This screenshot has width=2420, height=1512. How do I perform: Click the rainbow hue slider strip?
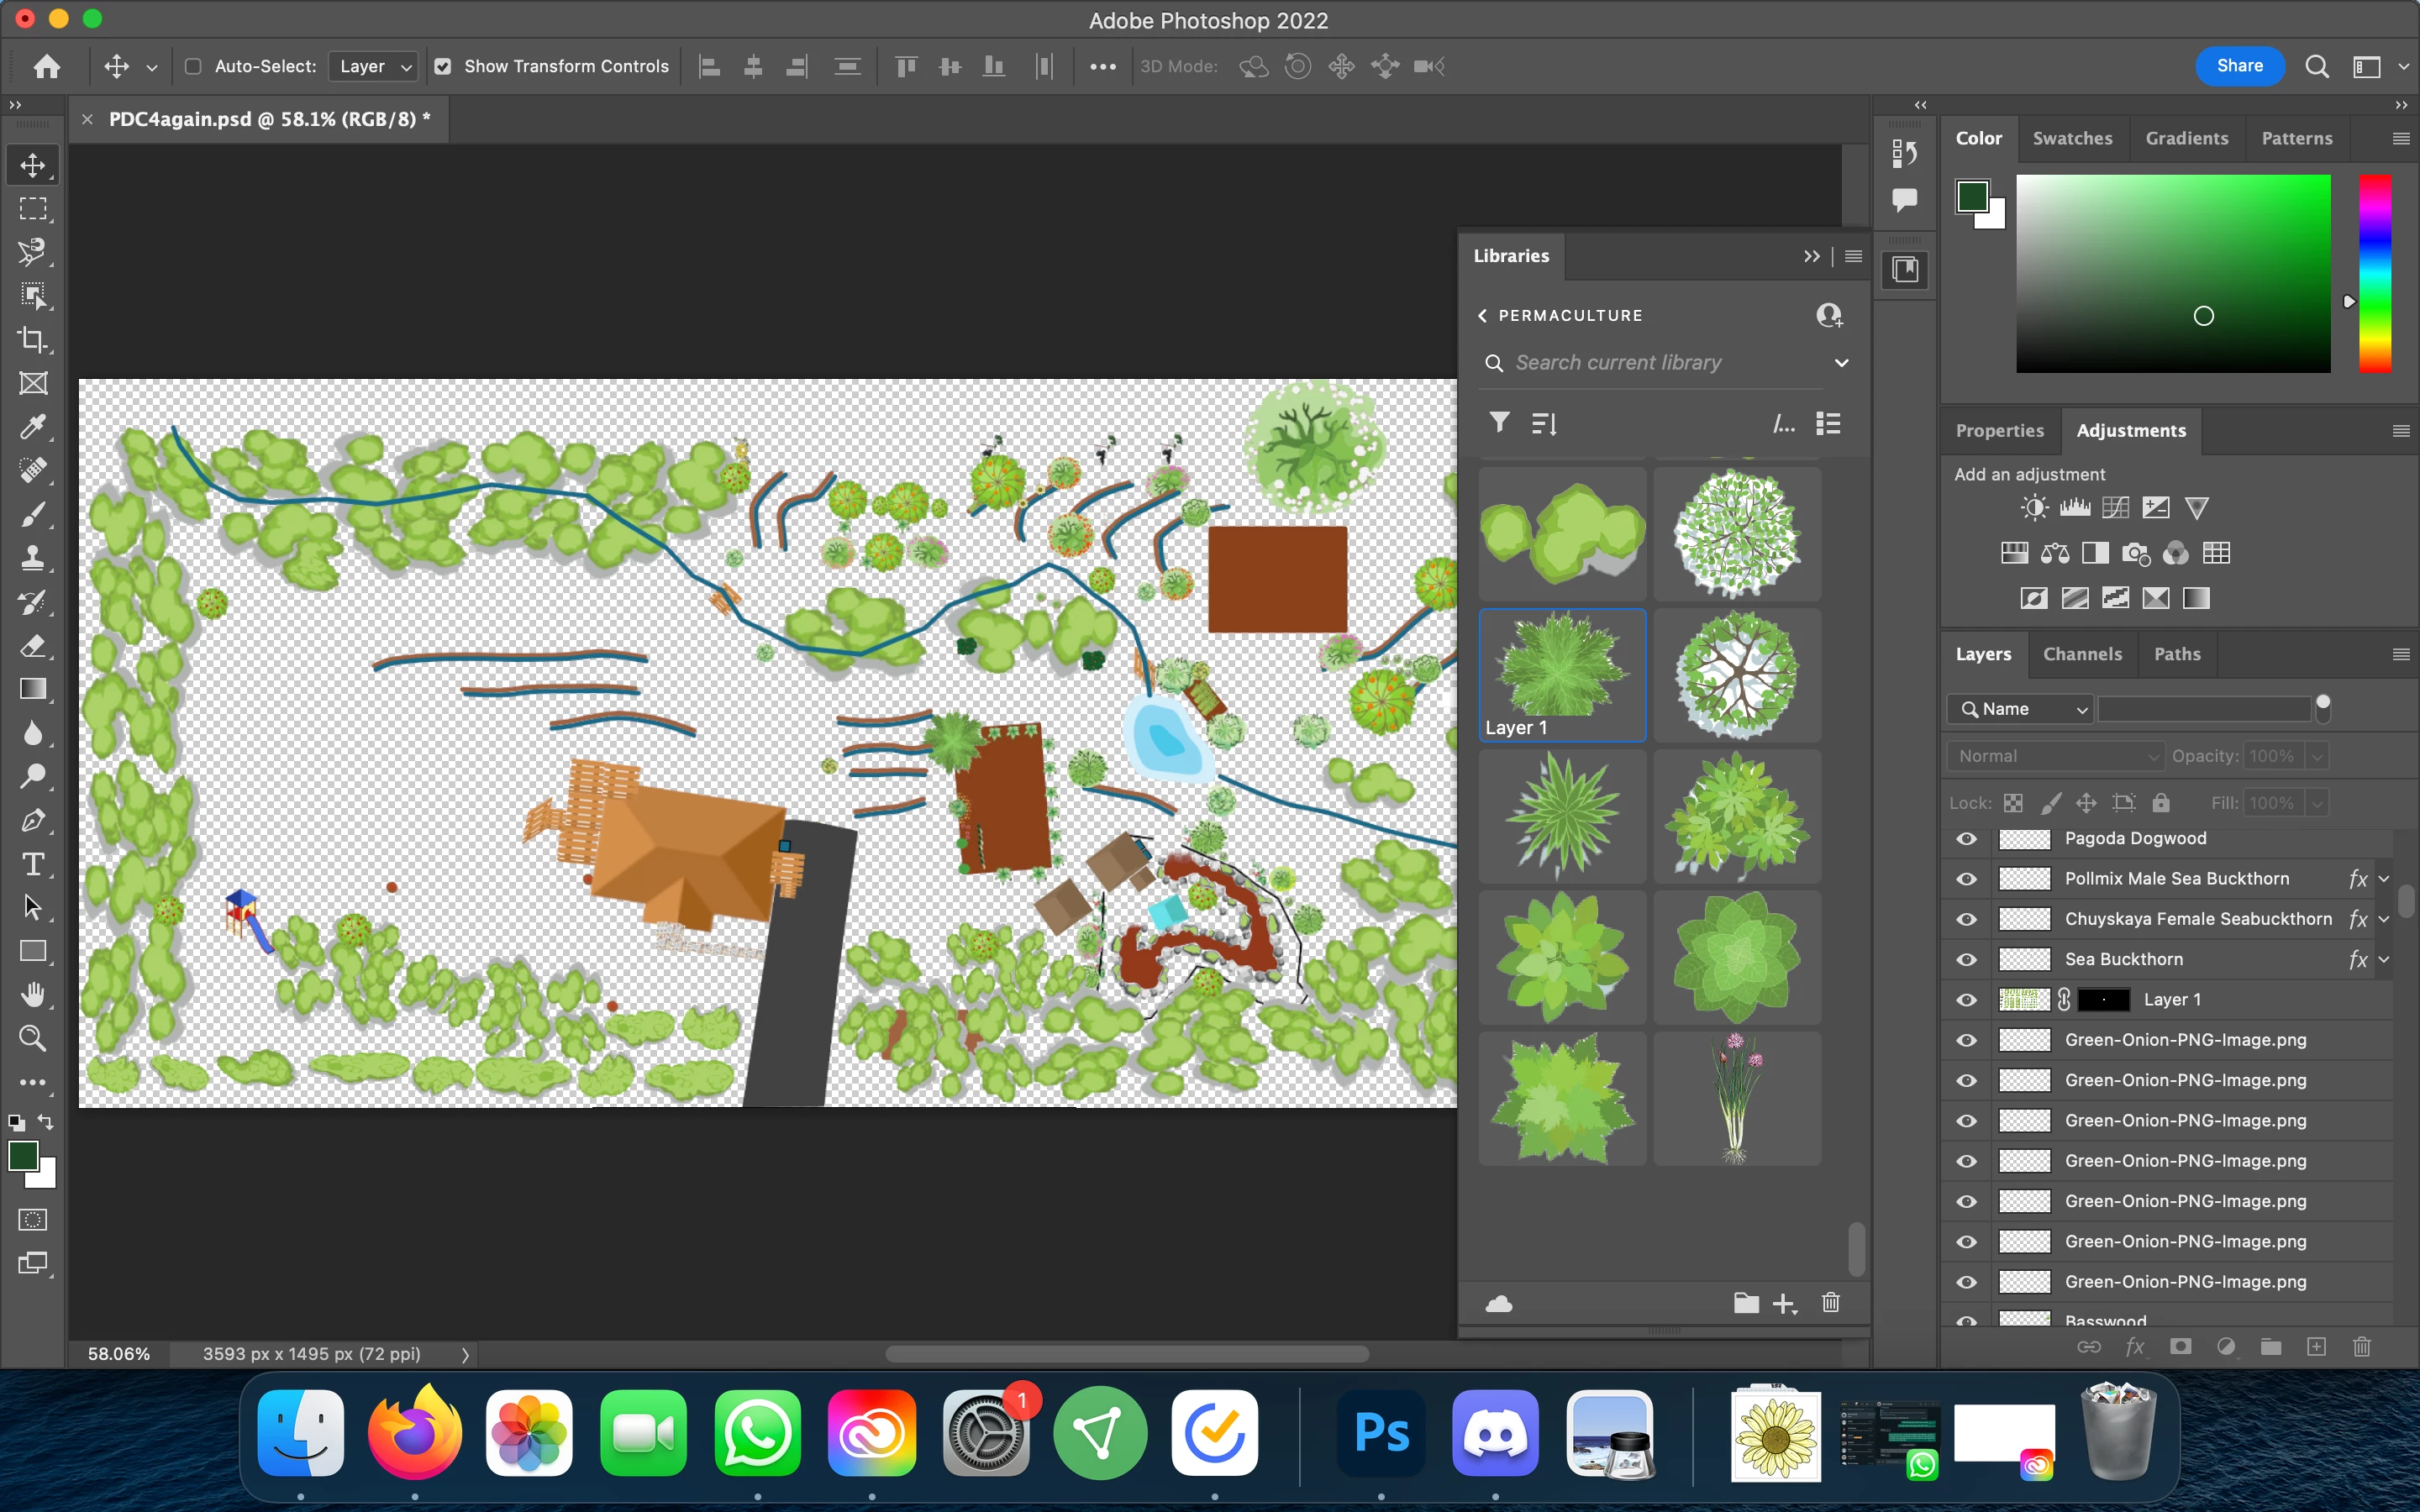[2375, 272]
